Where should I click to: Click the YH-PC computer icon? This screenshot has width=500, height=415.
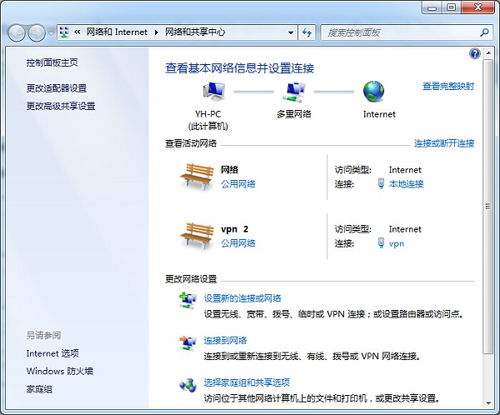pos(213,91)
